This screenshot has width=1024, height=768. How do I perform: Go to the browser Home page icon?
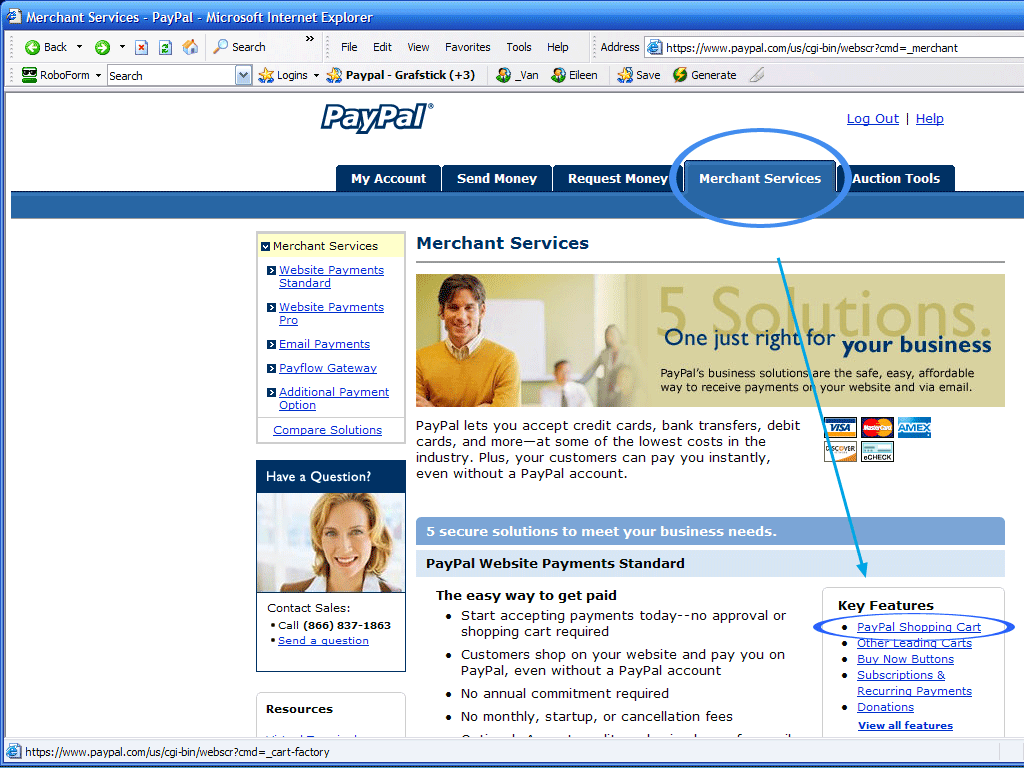(x=190, y=47)
